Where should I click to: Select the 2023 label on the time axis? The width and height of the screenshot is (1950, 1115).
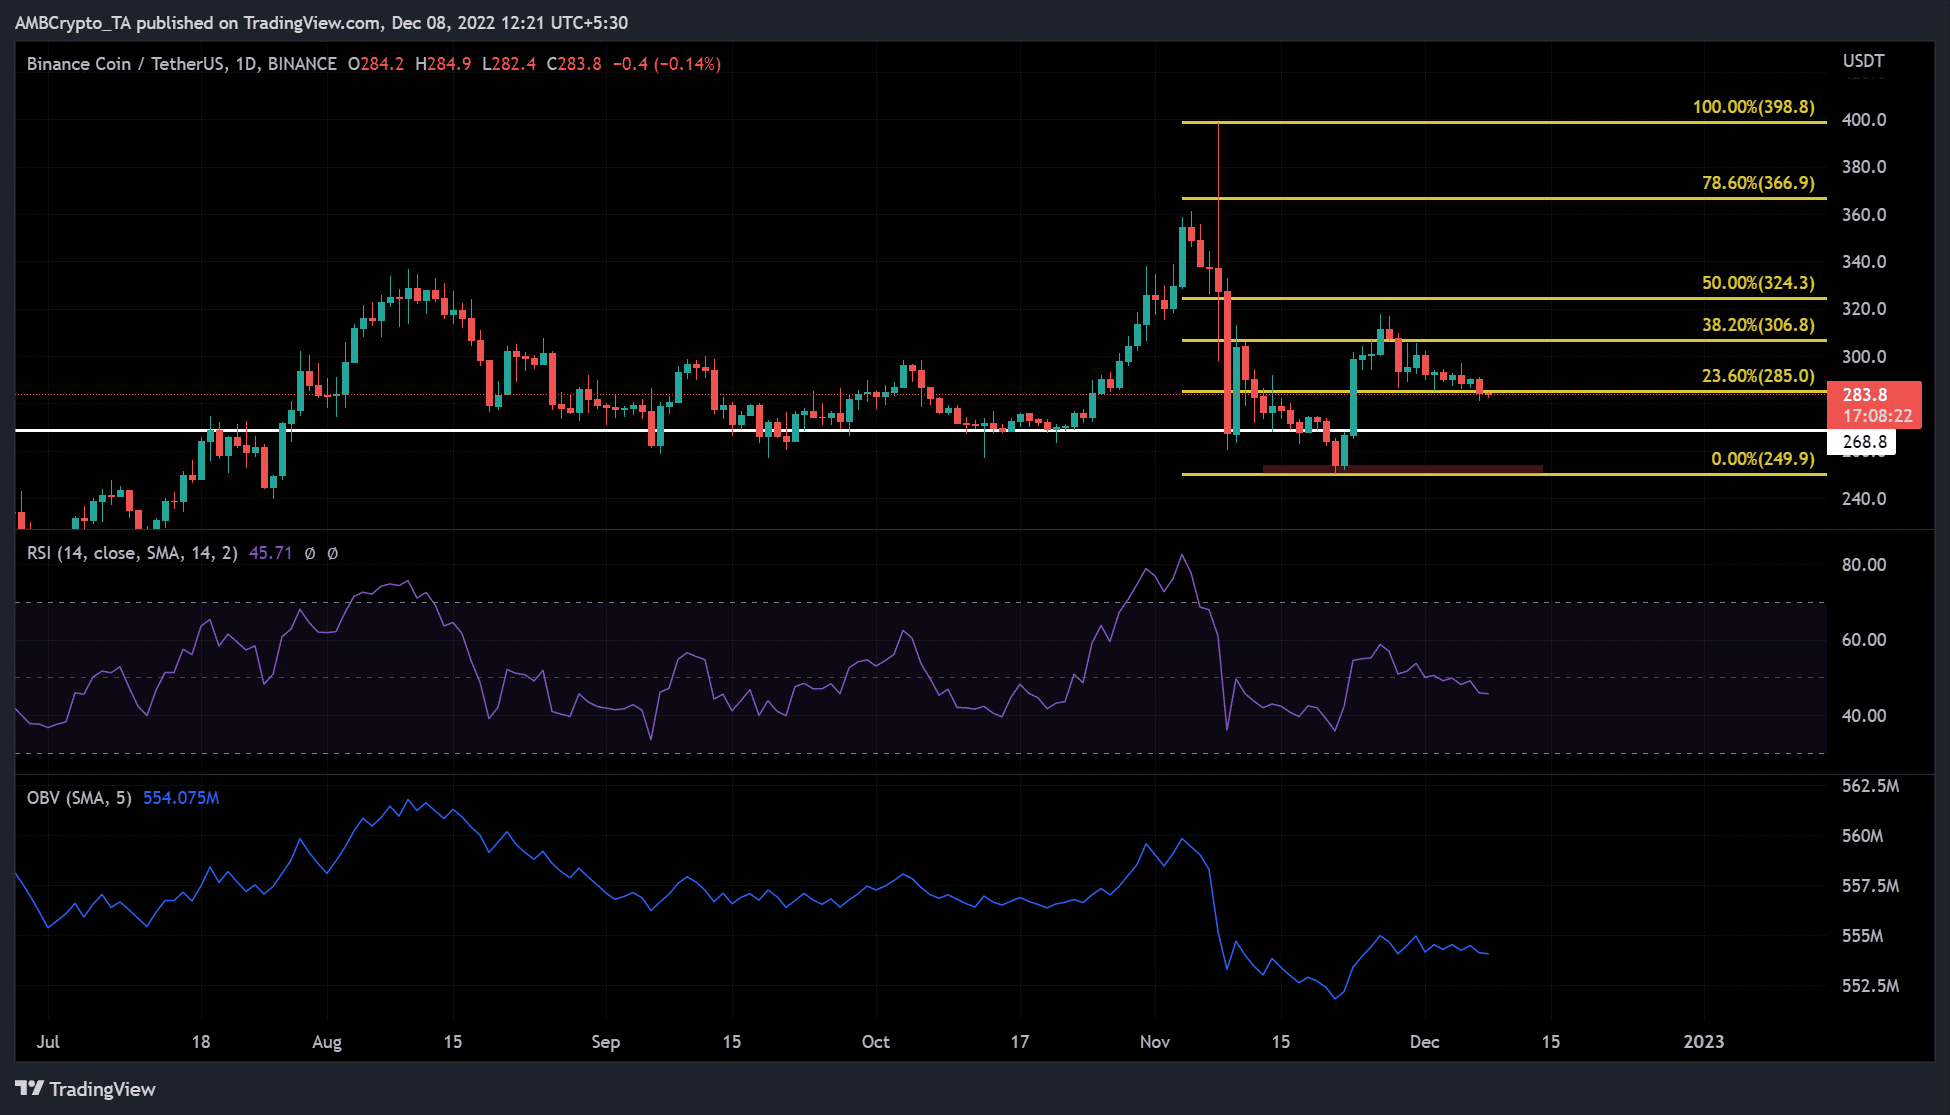pos(1706,1041)
